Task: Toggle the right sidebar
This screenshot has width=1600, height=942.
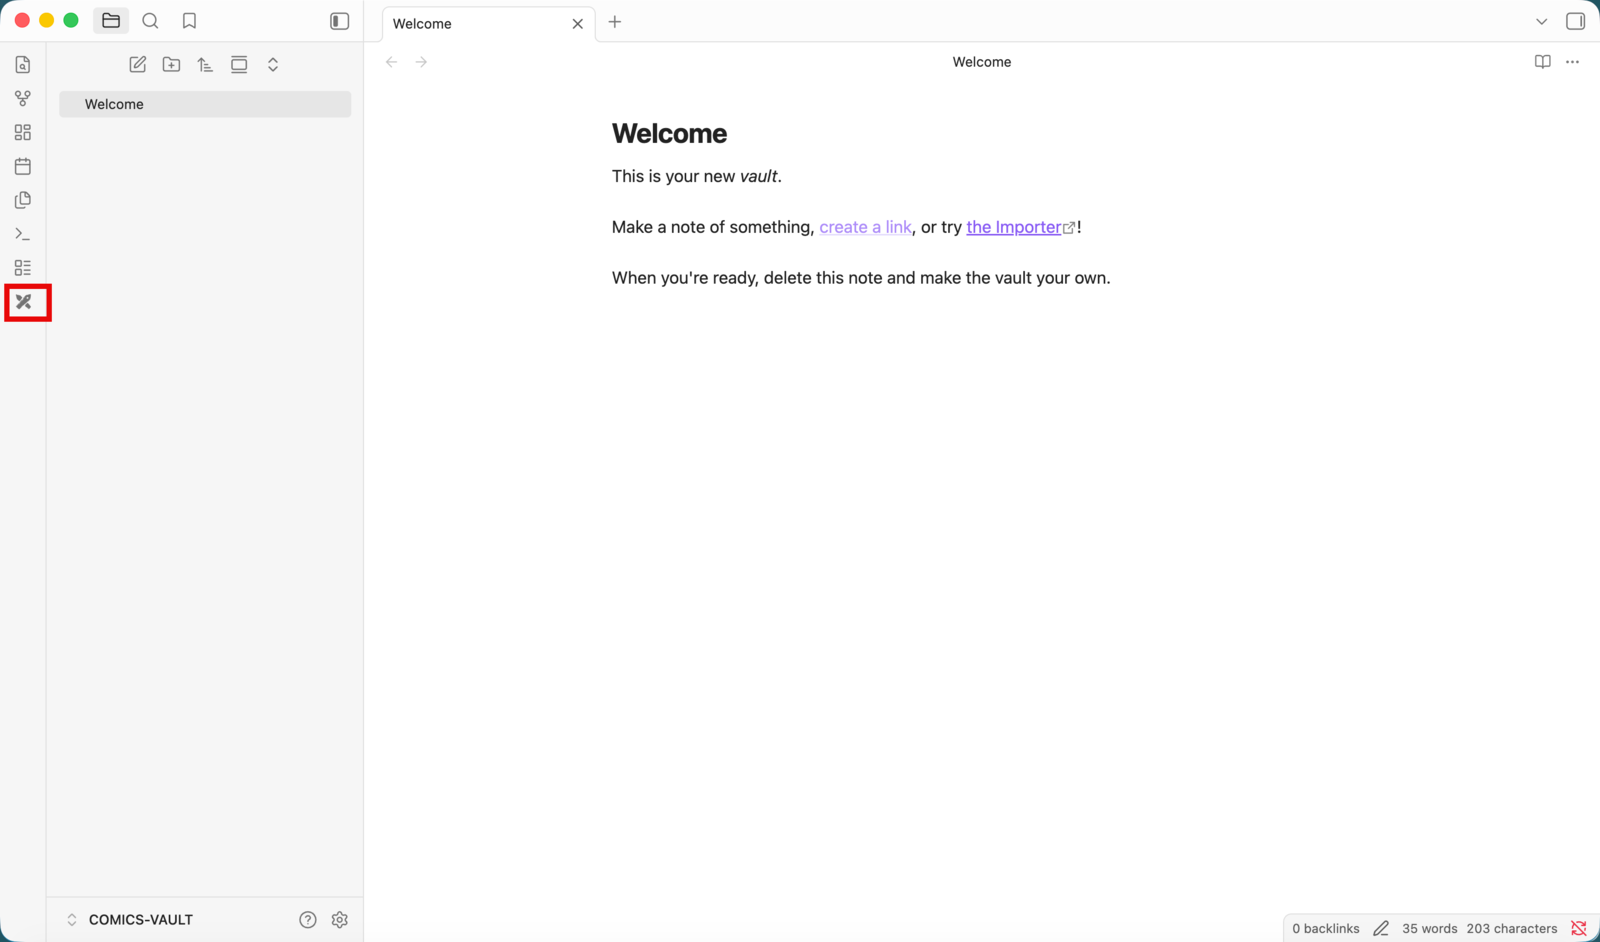Action: [x=1576, y=21]
